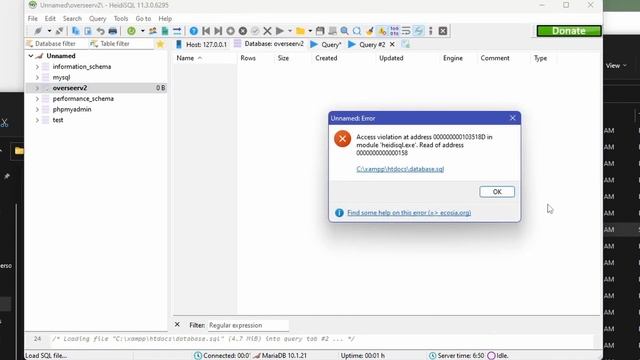Expand the performance_schema database
Viewport: 640px width, 360px height.
[37, 99]
